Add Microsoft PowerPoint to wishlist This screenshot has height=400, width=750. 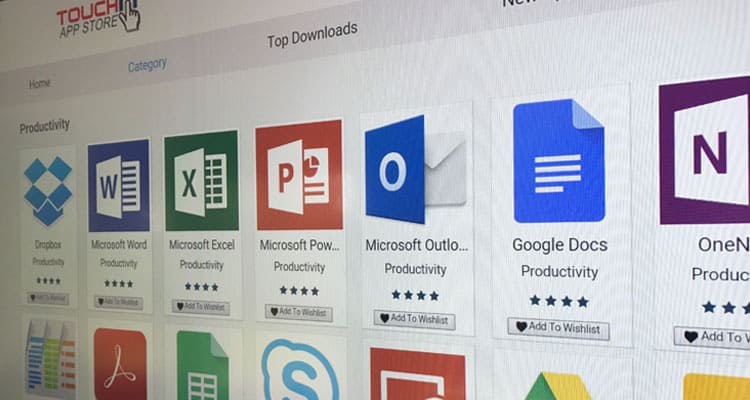[298, 313]
